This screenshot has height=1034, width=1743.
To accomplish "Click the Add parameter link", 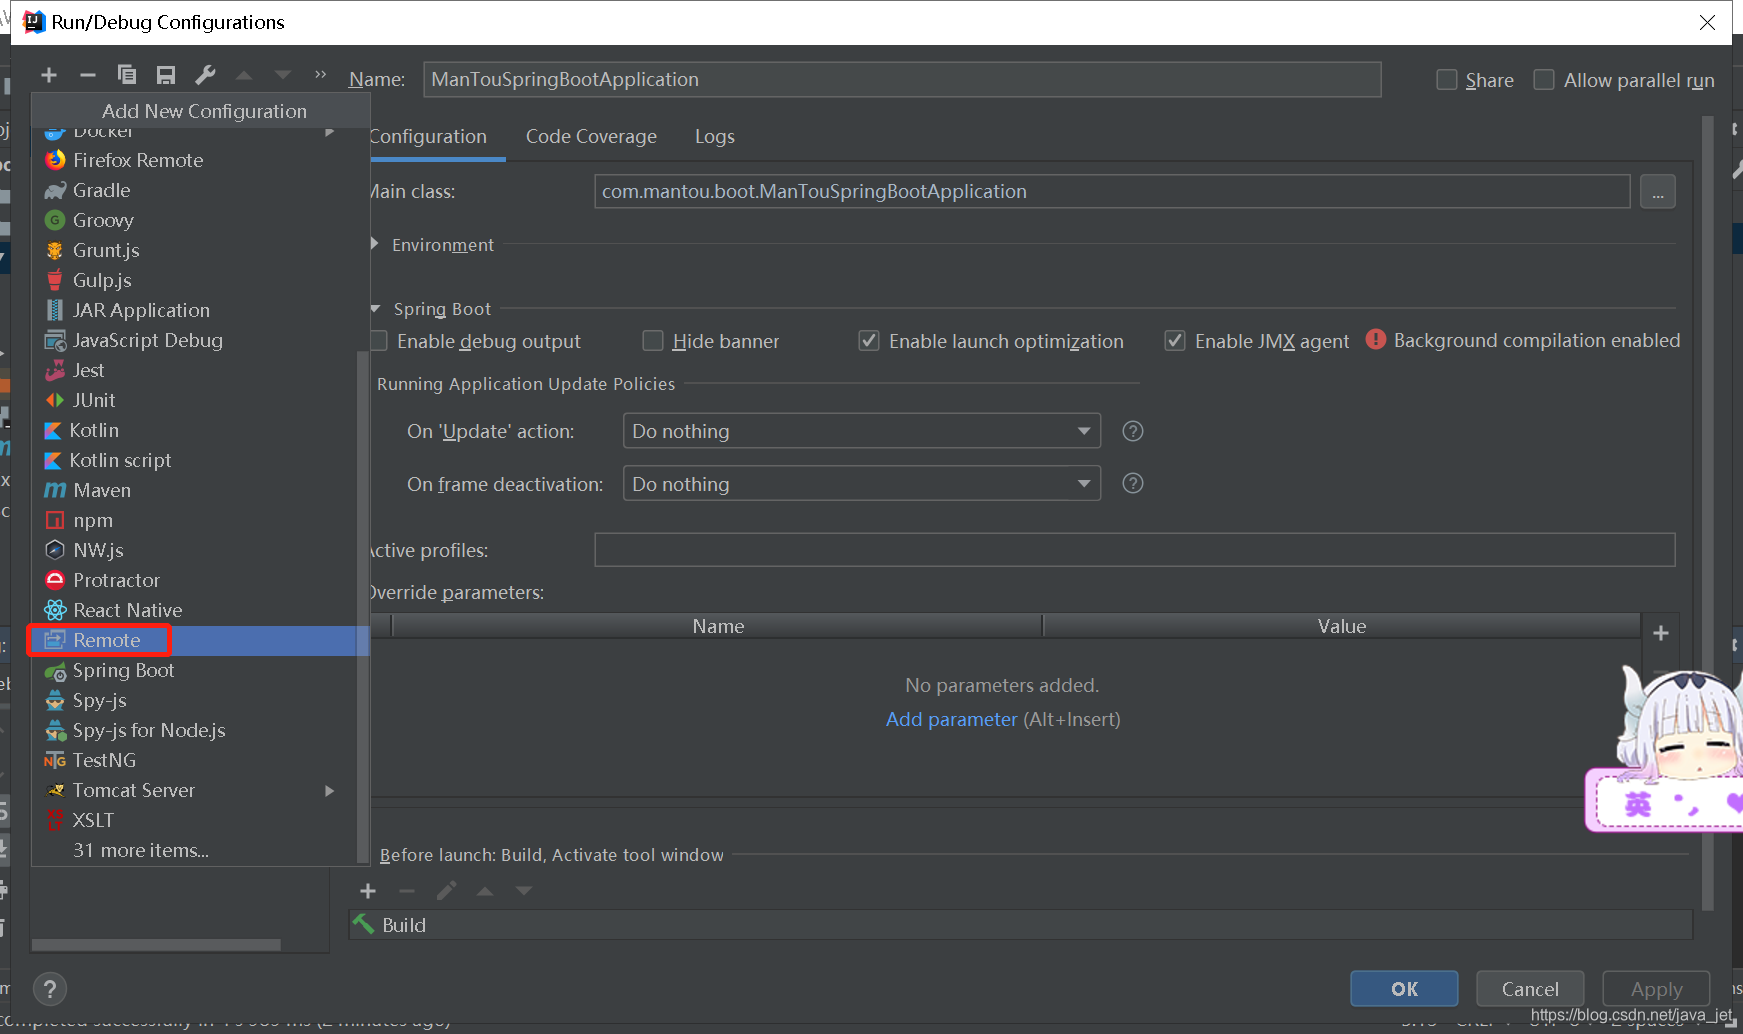I will pos(951,719).
